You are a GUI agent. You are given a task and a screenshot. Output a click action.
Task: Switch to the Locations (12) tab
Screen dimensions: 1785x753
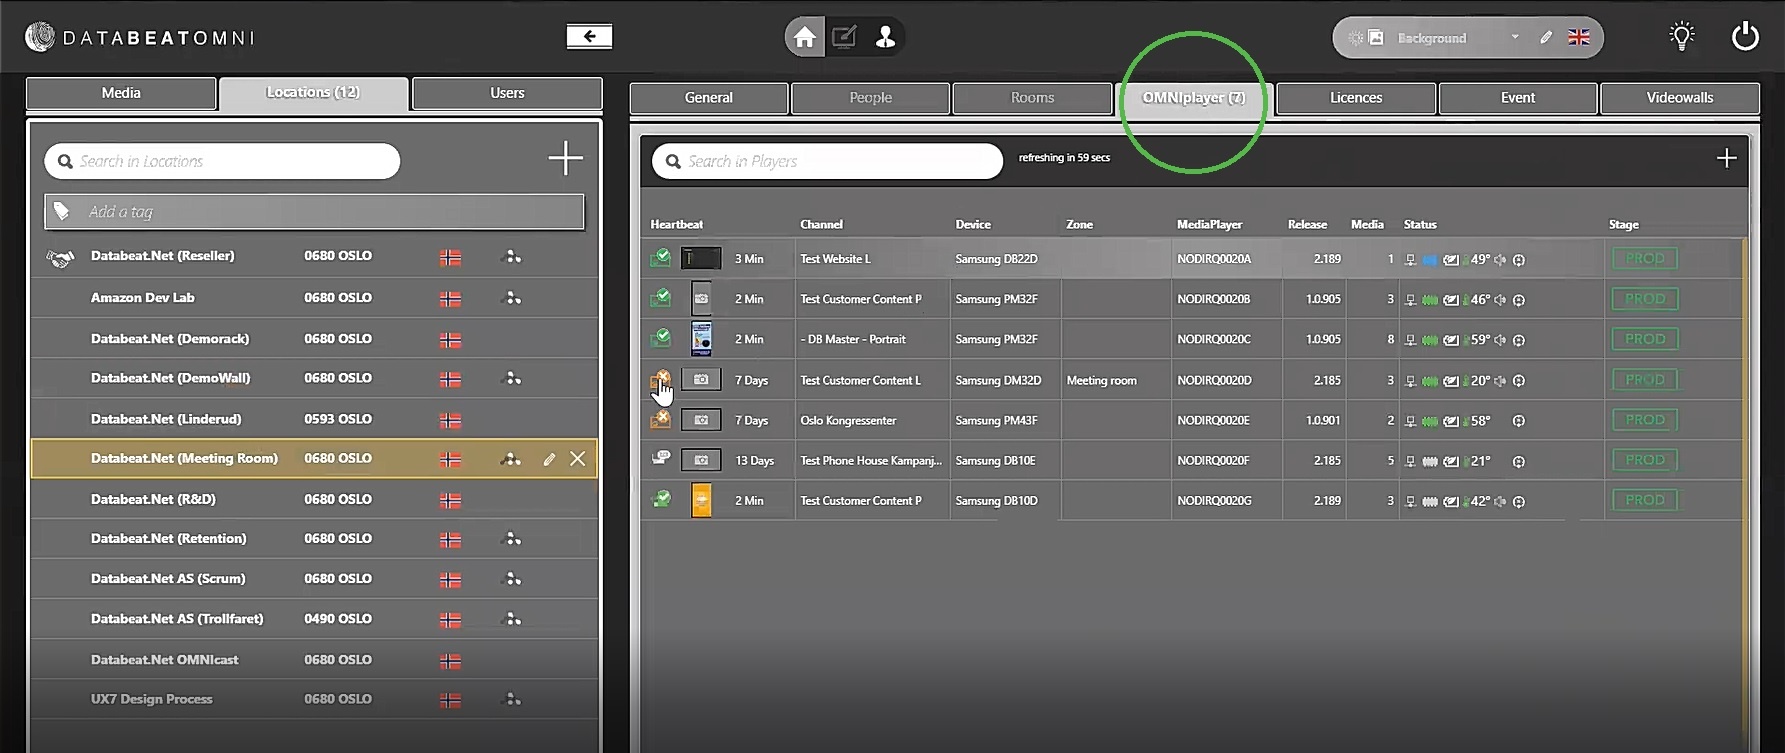click(x=313, y=93)
